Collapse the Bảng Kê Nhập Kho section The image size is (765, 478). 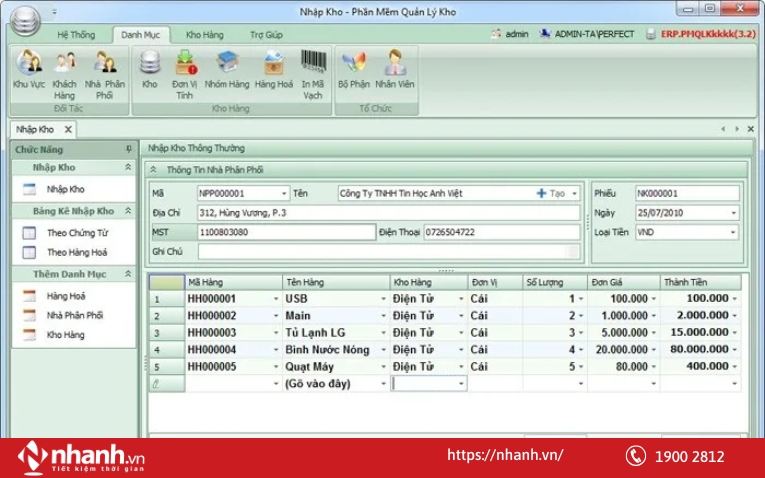tap(127, 211)
